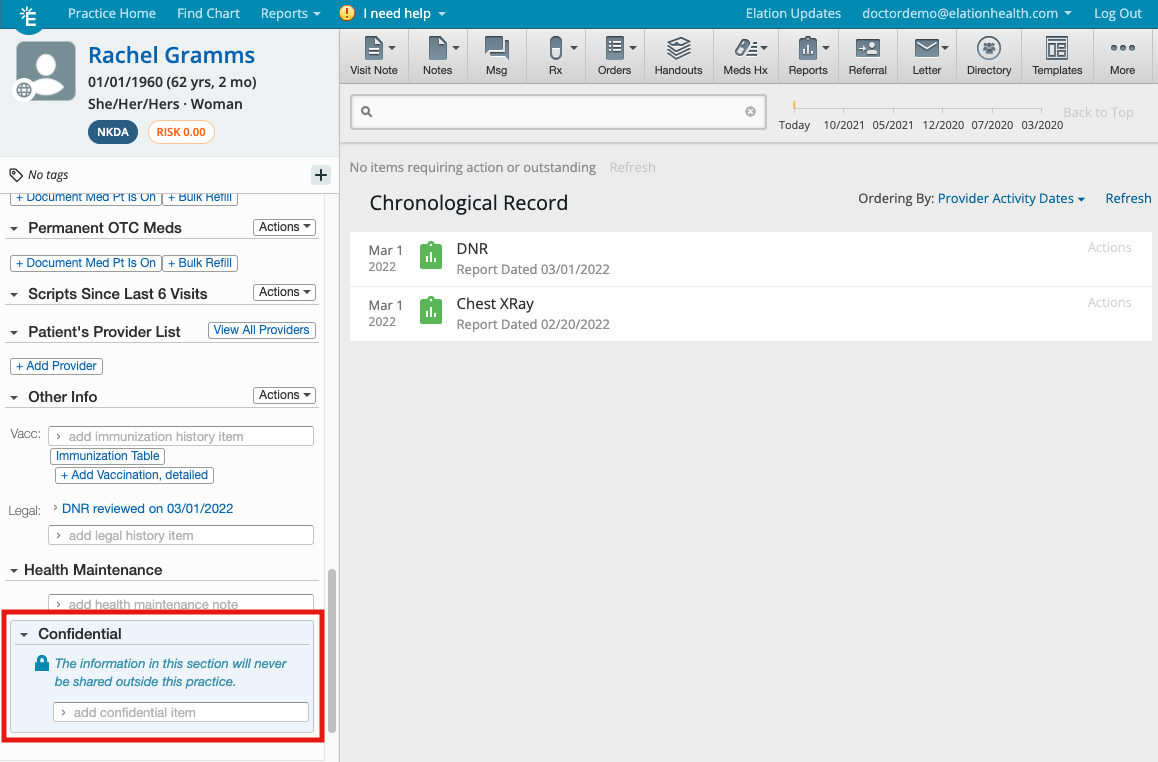Select the Letter toolbar icon
The width and height of the screenshot is (1158, 762).
click(x=926, y=55)
